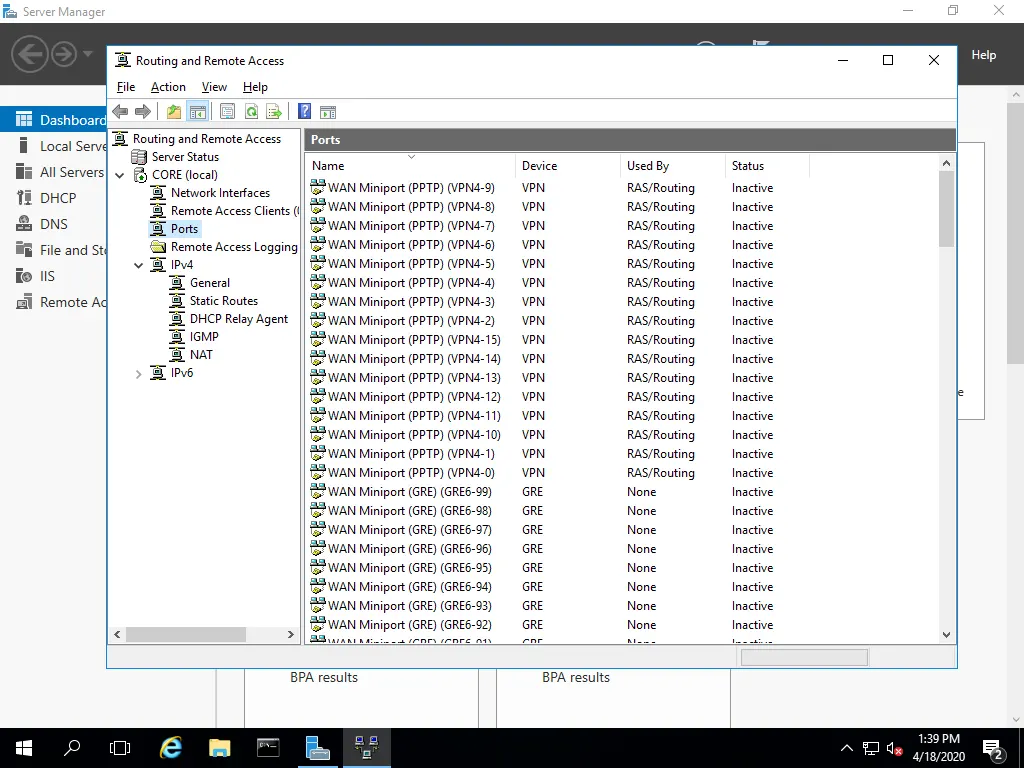Image resolution: width=1024 pixels, height=768 pixels.
Task: Open All Servers in Server Manager
Action: click(x=54, y=172)
